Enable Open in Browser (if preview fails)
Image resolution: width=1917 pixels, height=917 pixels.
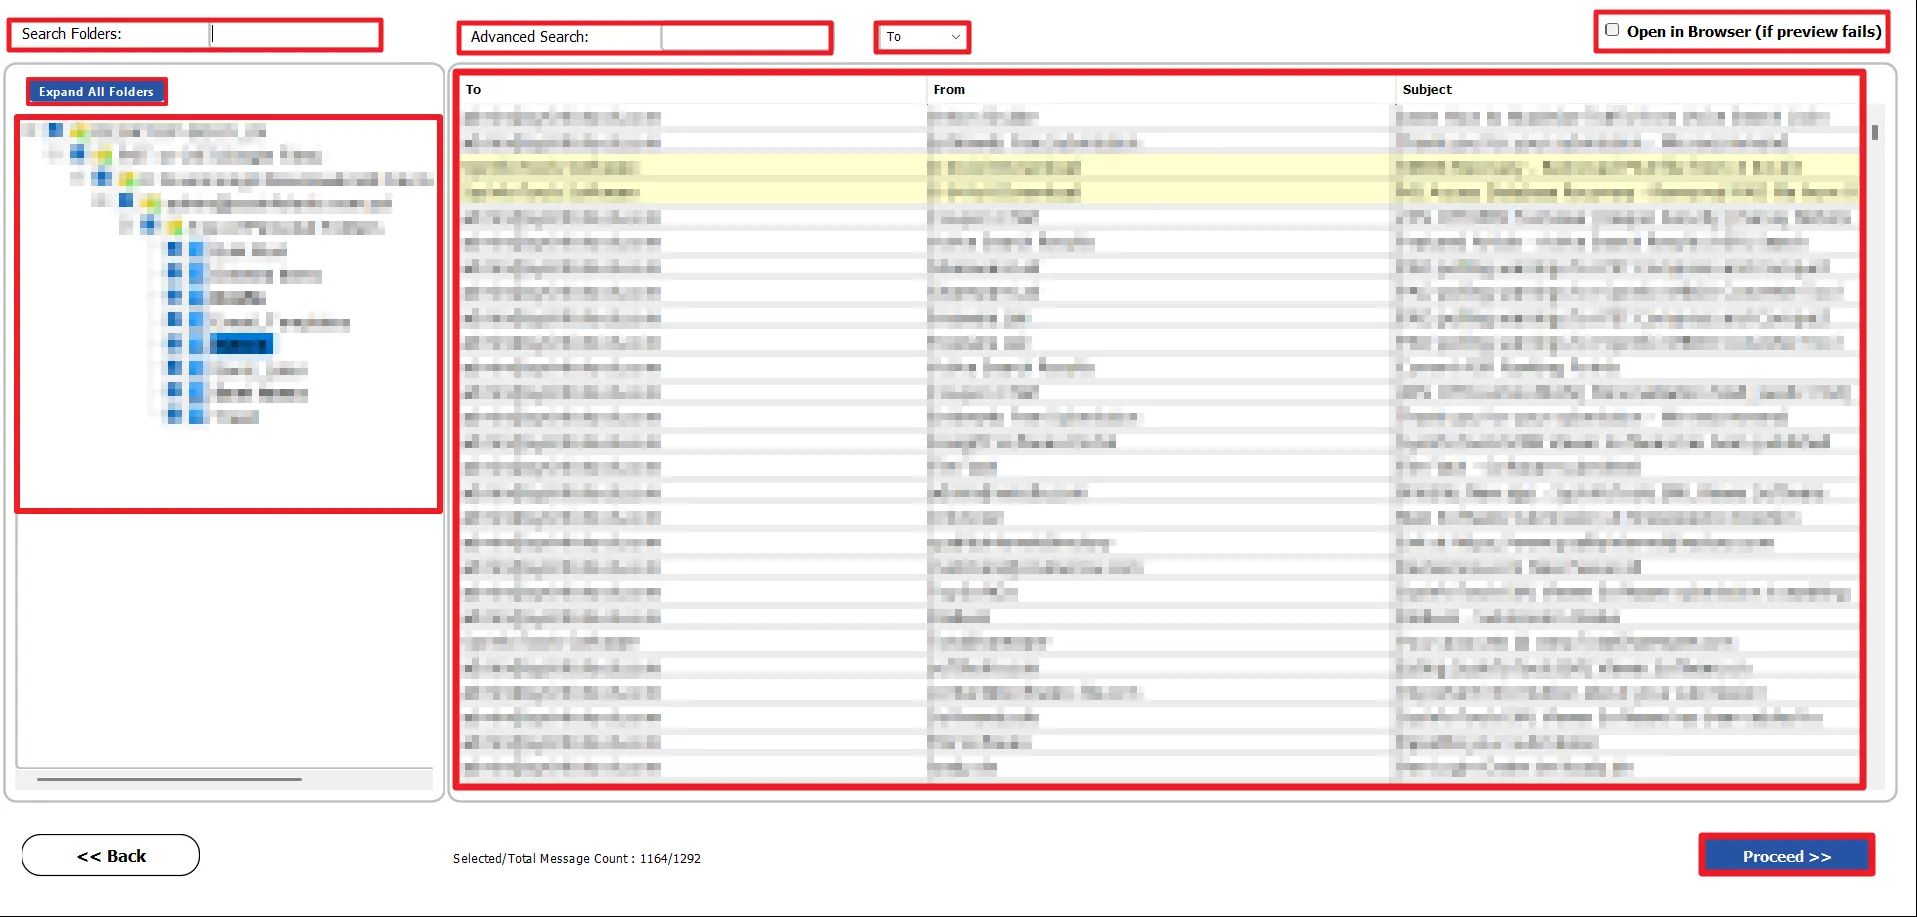1612,30
